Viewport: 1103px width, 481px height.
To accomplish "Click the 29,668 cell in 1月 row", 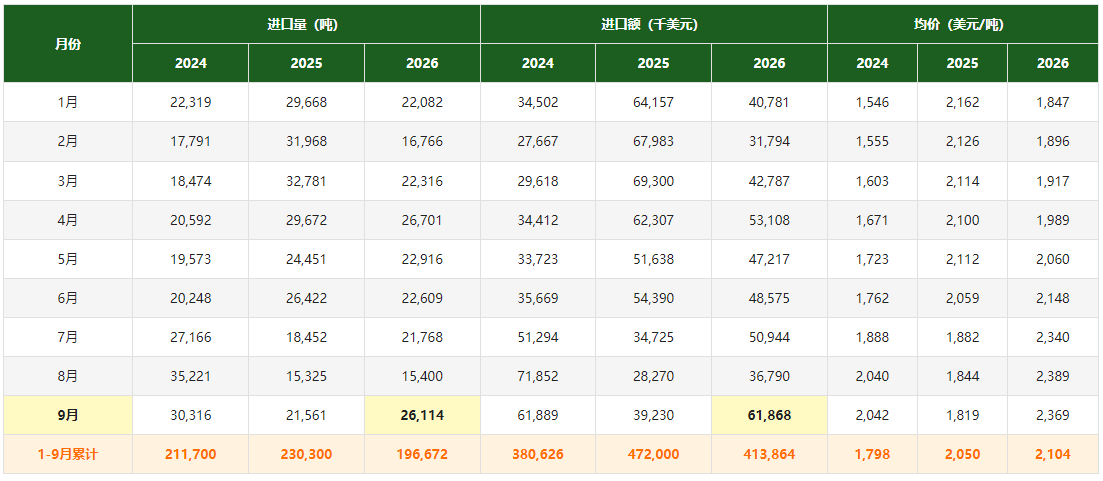I will coord(306,102).
